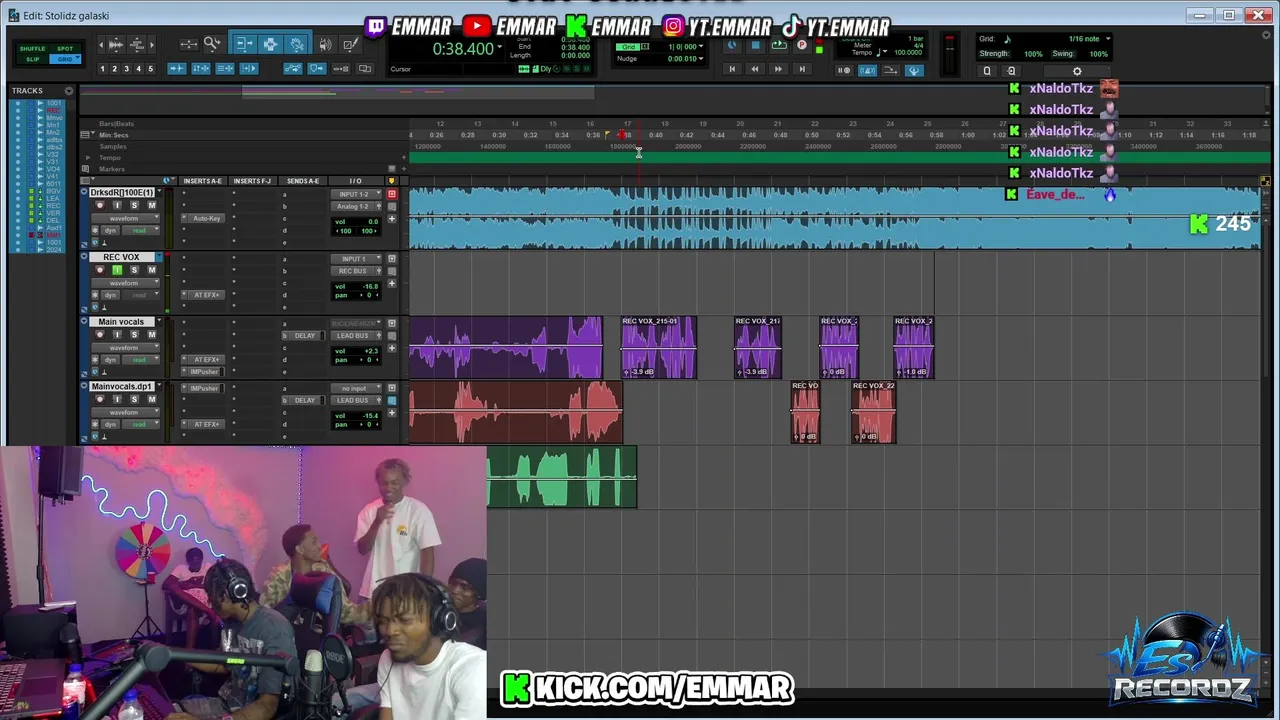Open automation mode read on Main vocals
This screenshot has width=1280, height=720.
click(x=139, y=359)
